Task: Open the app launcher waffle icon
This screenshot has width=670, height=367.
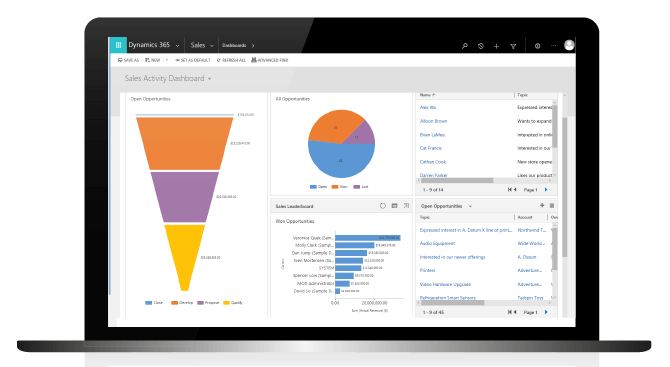Action: pos(118,45)
